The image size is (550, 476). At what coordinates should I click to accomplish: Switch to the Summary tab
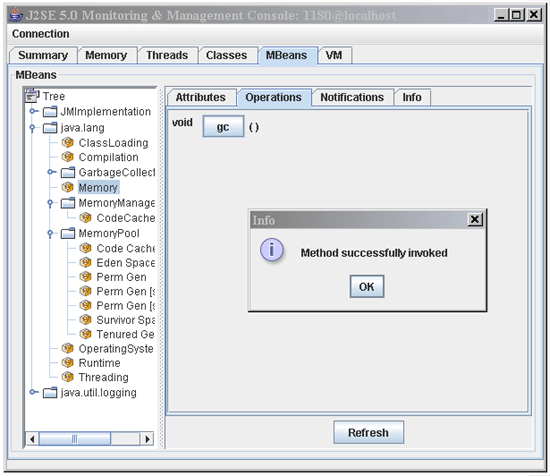pos(43,55)
